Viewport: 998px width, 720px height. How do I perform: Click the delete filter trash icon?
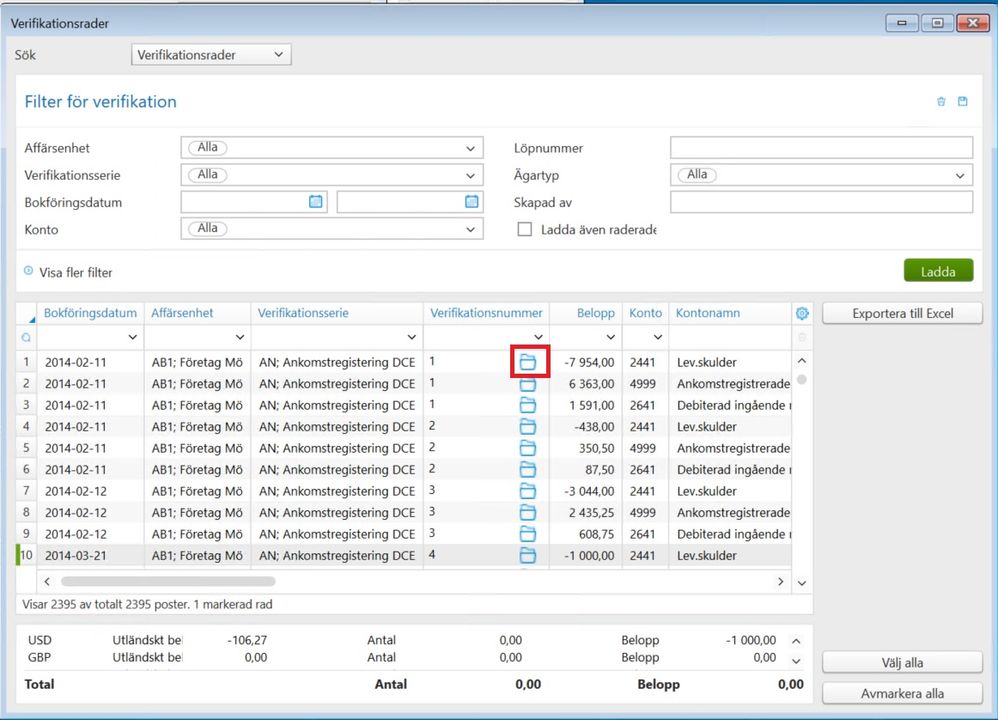[941, 102]
